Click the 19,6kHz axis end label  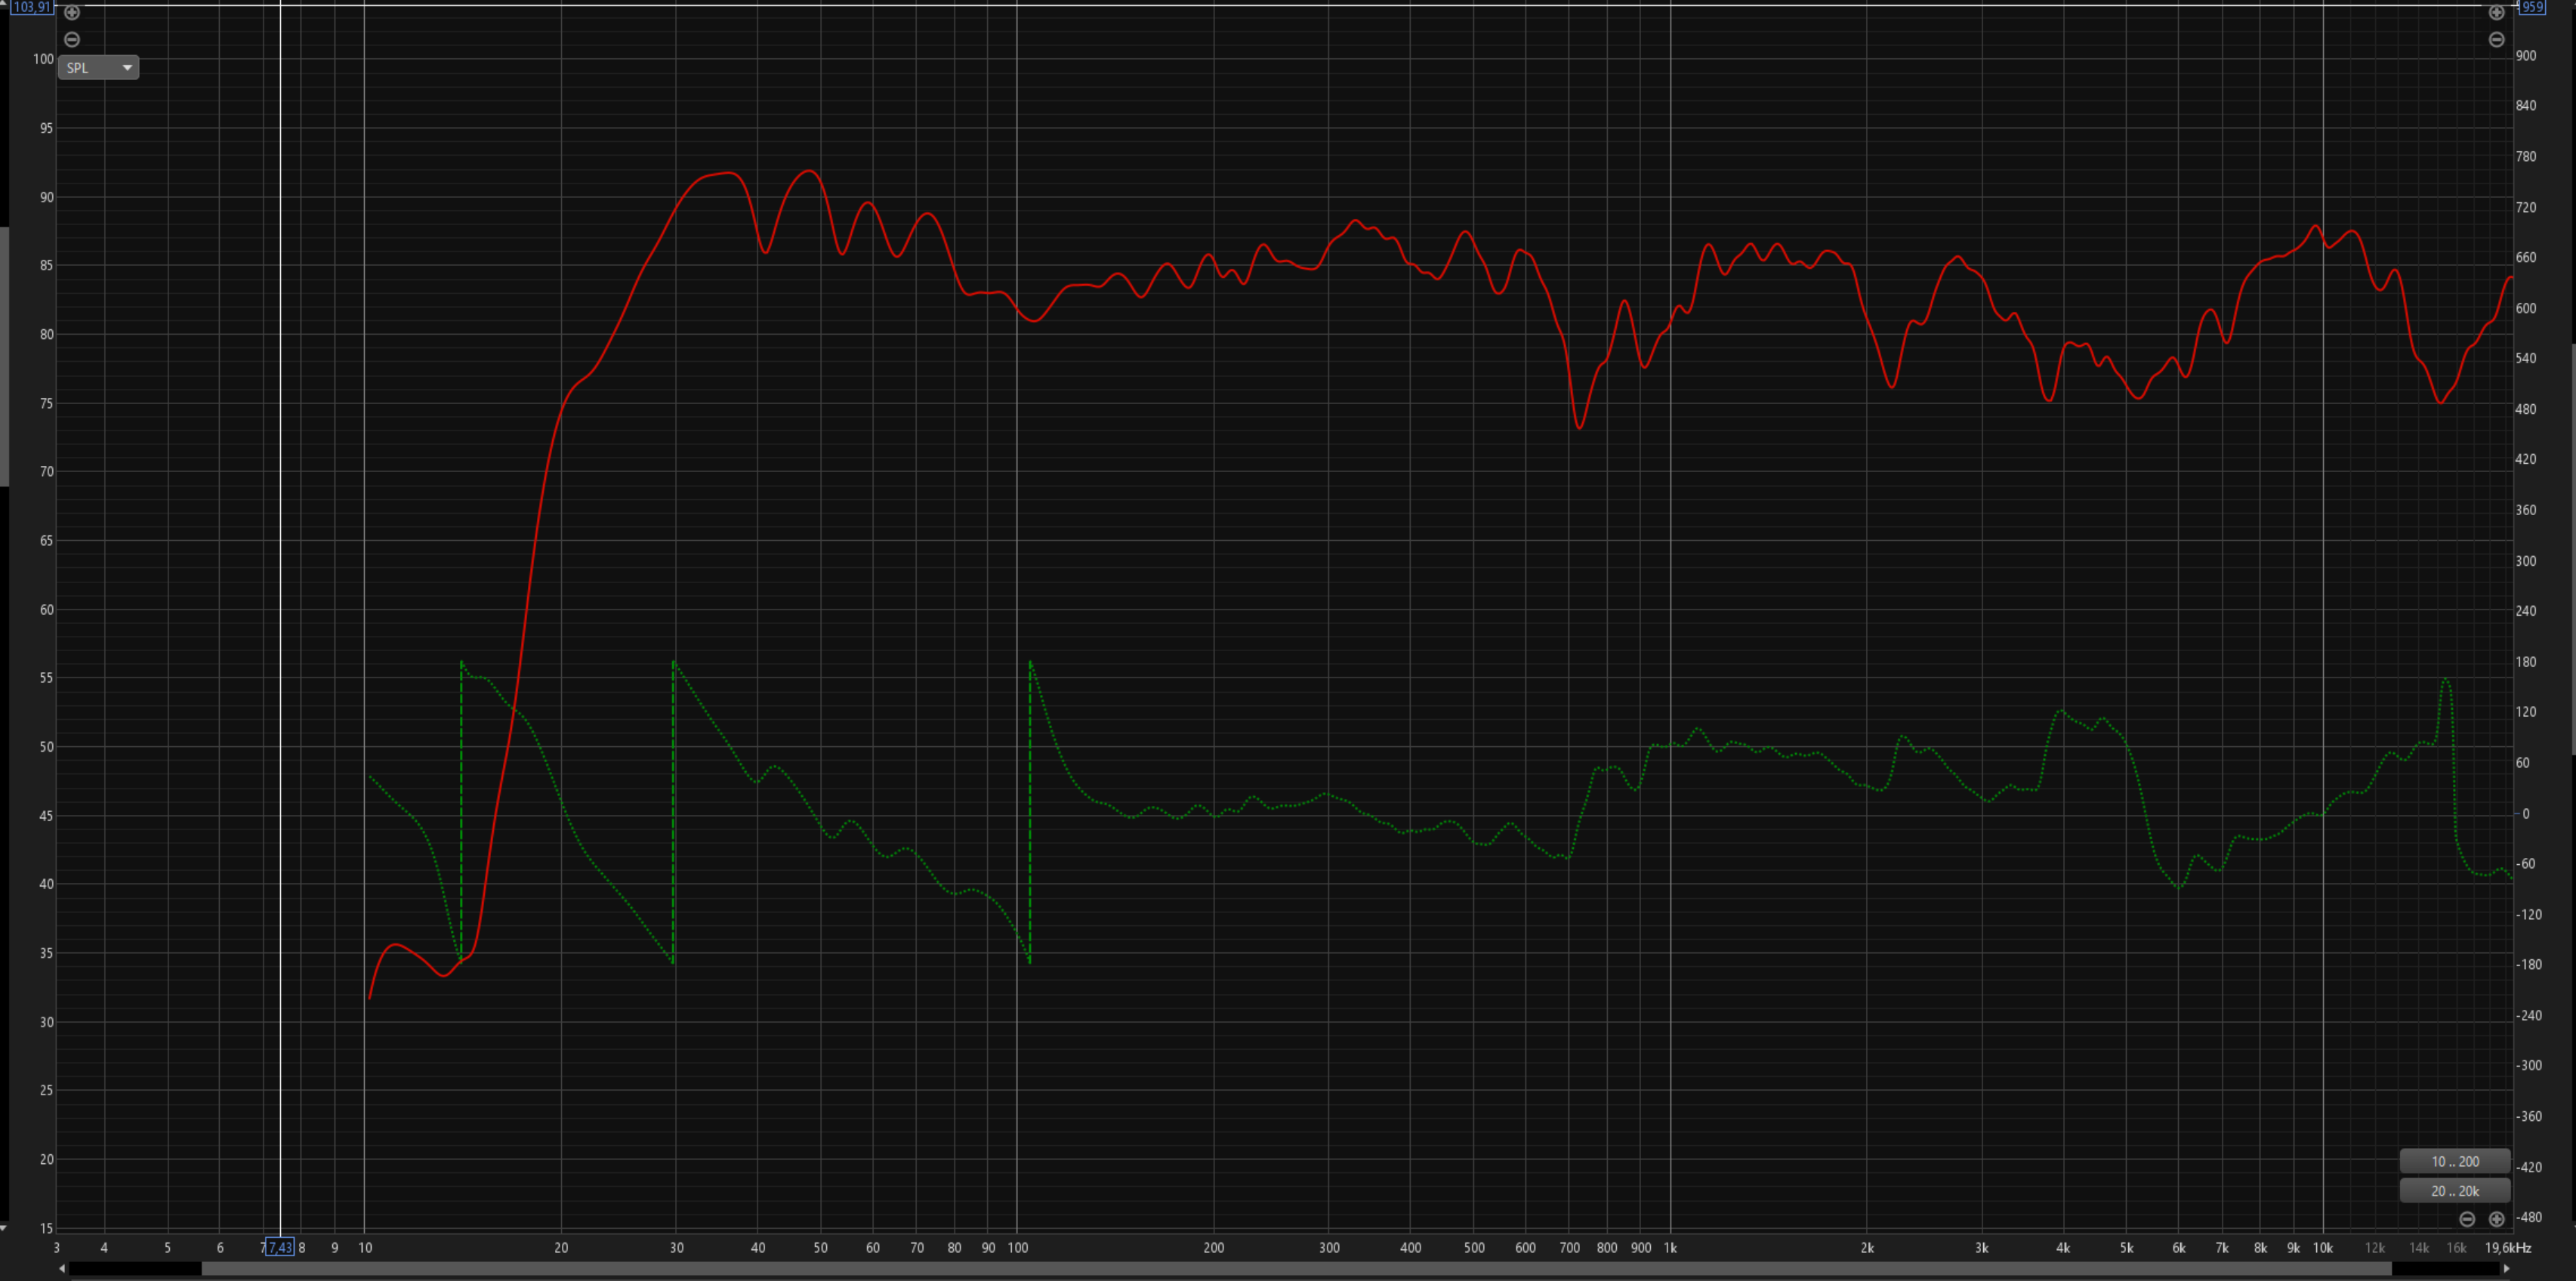tap(2507, 1248)
